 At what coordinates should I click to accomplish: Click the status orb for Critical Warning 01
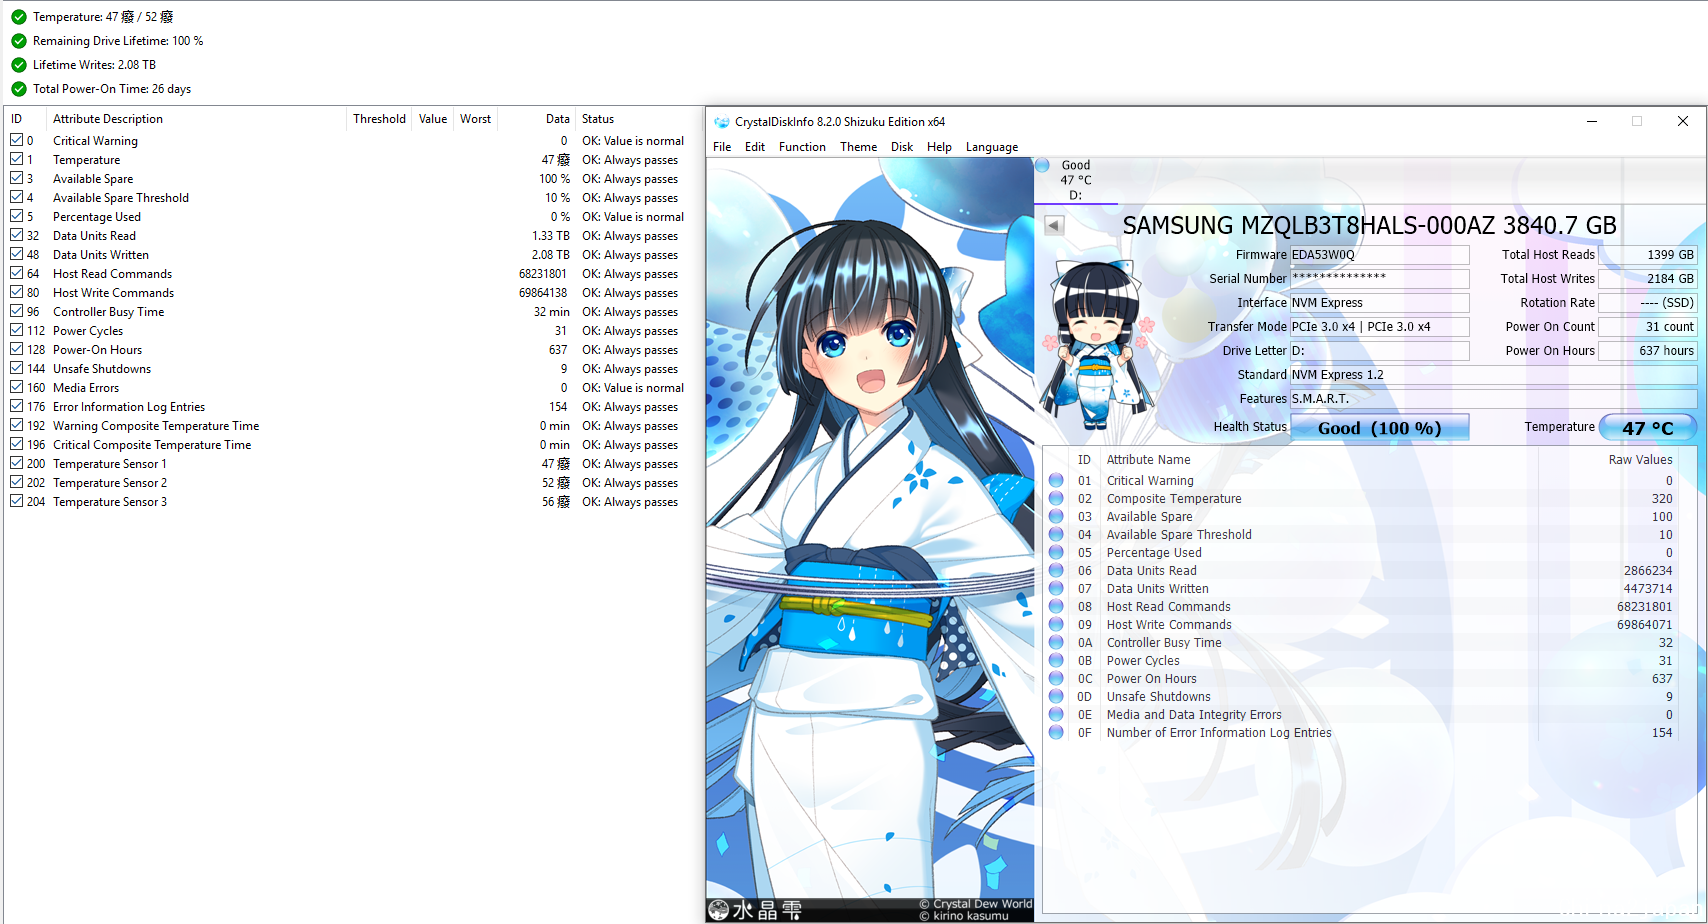(1056, 480)
